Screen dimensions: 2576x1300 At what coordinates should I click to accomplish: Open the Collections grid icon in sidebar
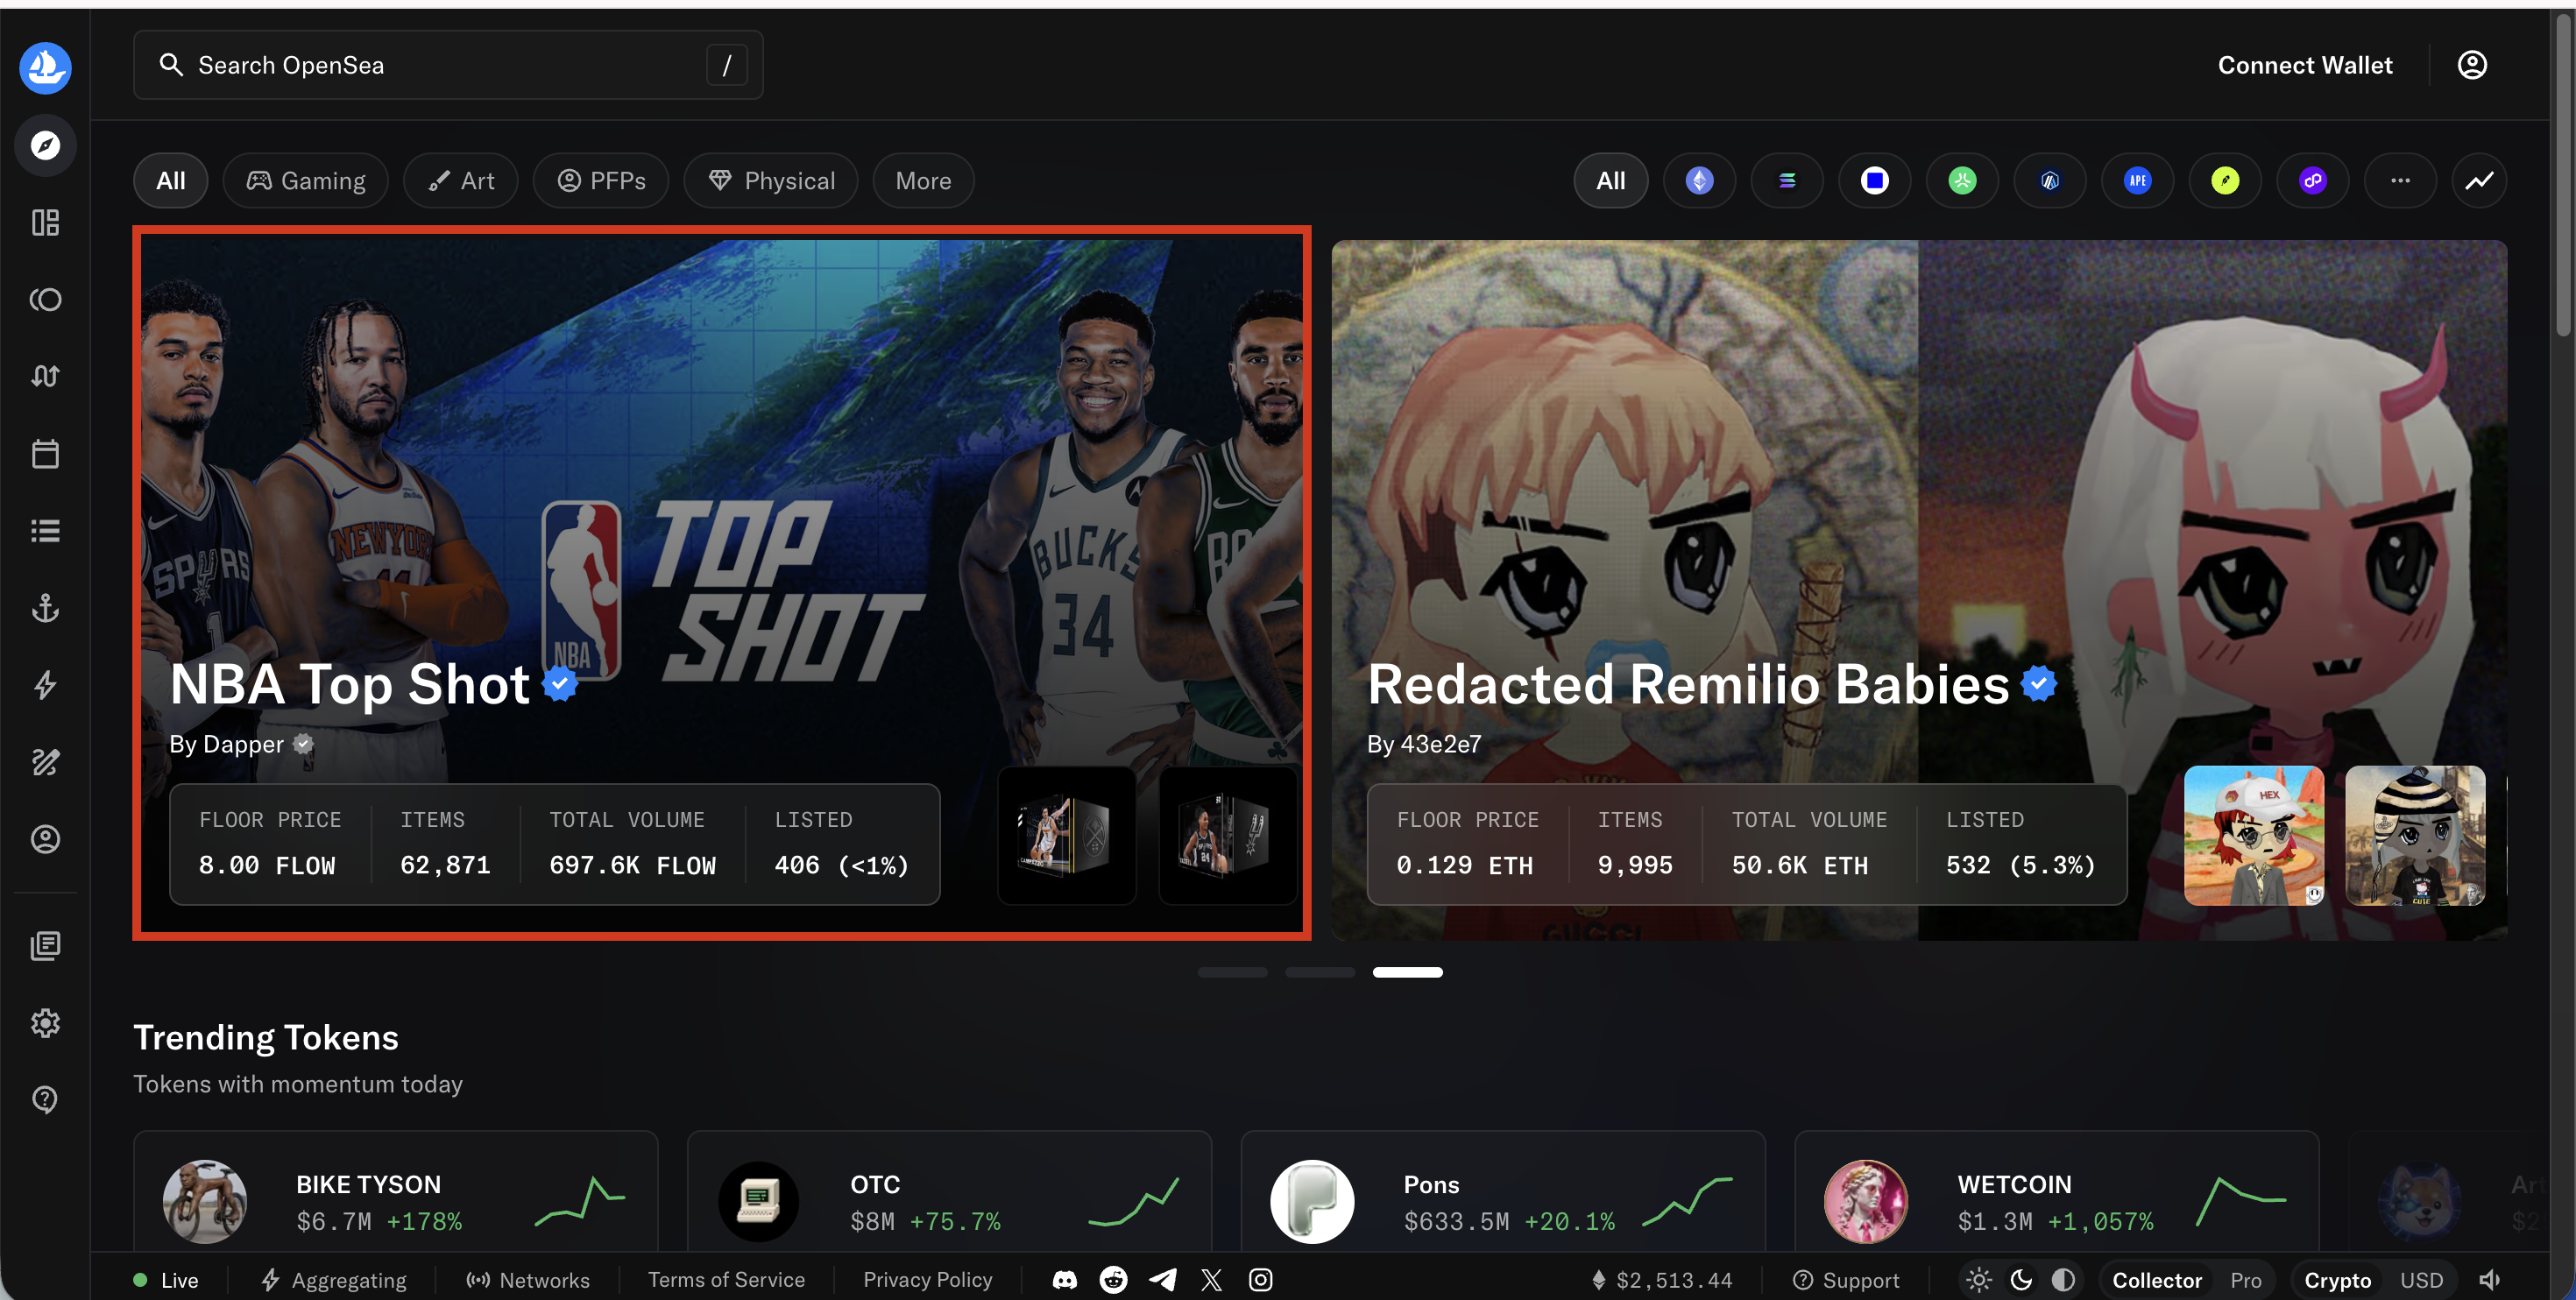point(45,222)
